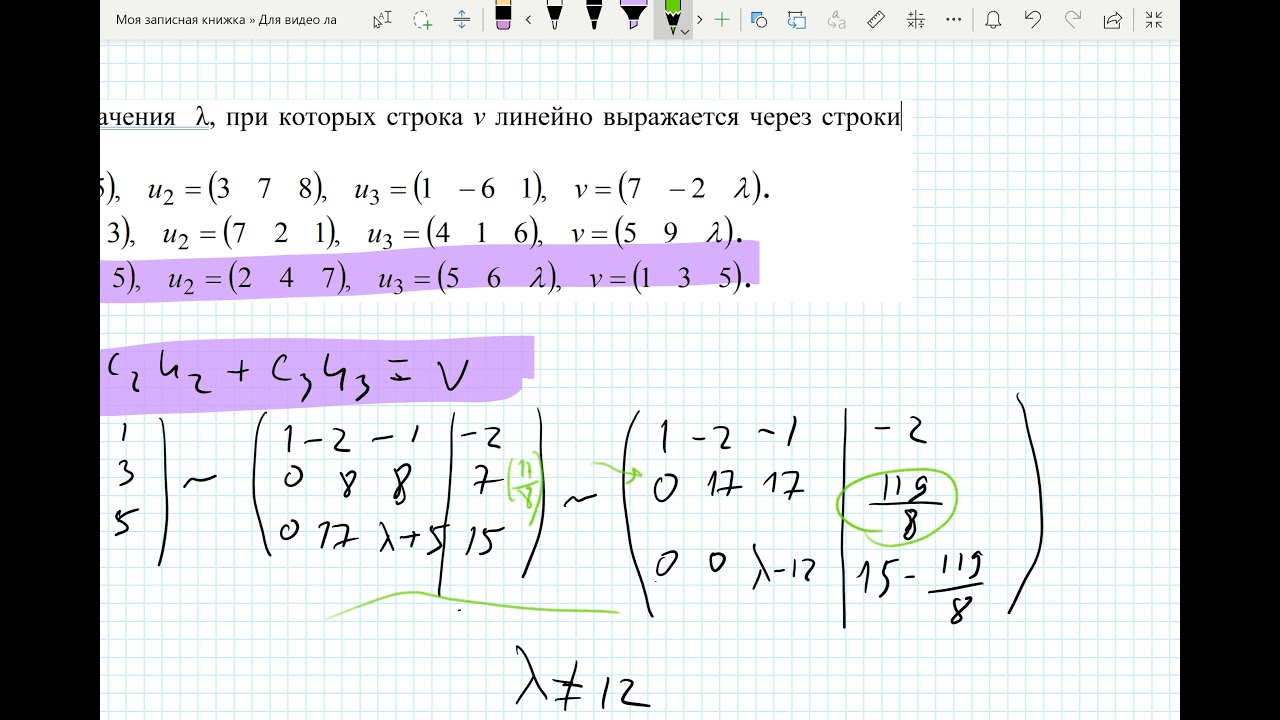Open notifications bell
The width and height of the screenshot is (1280, 720).
[993, 19]
